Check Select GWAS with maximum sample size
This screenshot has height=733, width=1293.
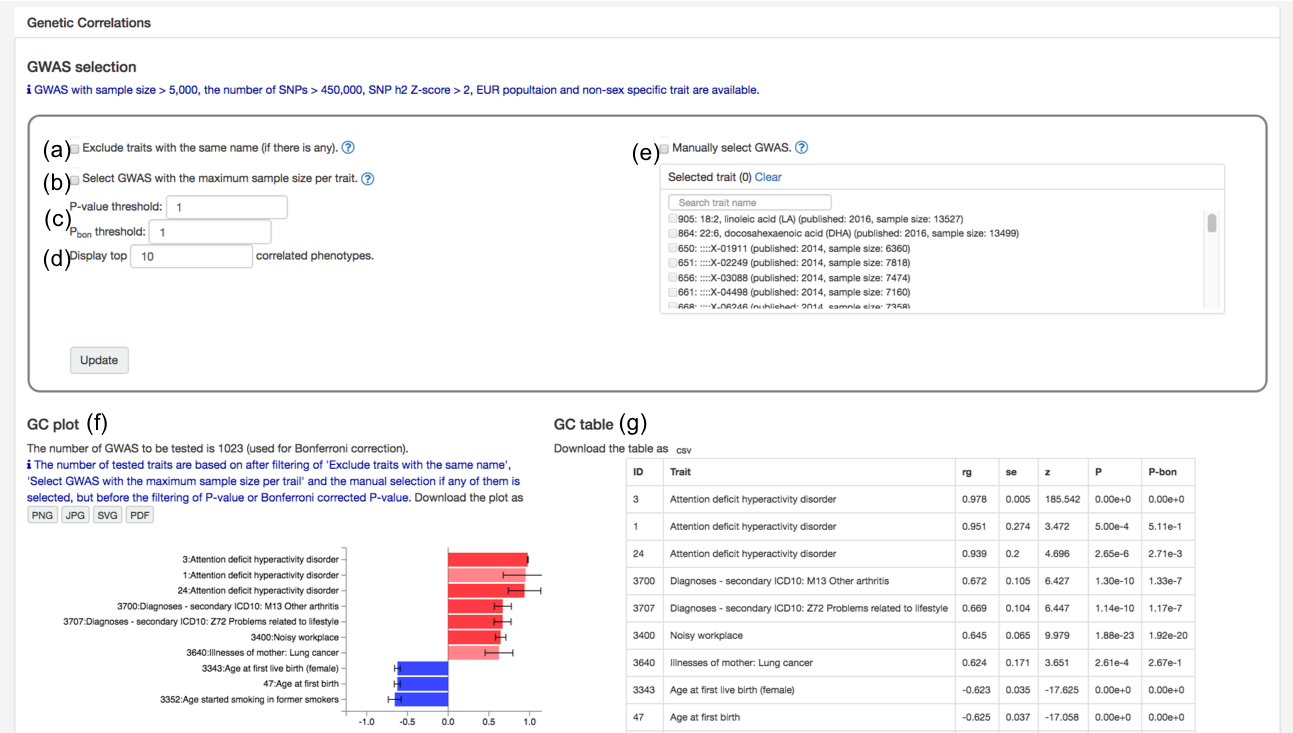[x=75, y=180]
